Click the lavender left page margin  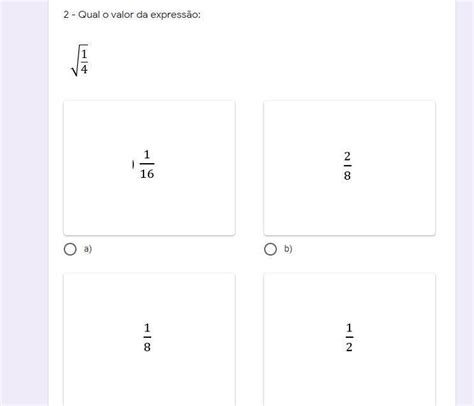pyautogui.click(x=24, y=203)
